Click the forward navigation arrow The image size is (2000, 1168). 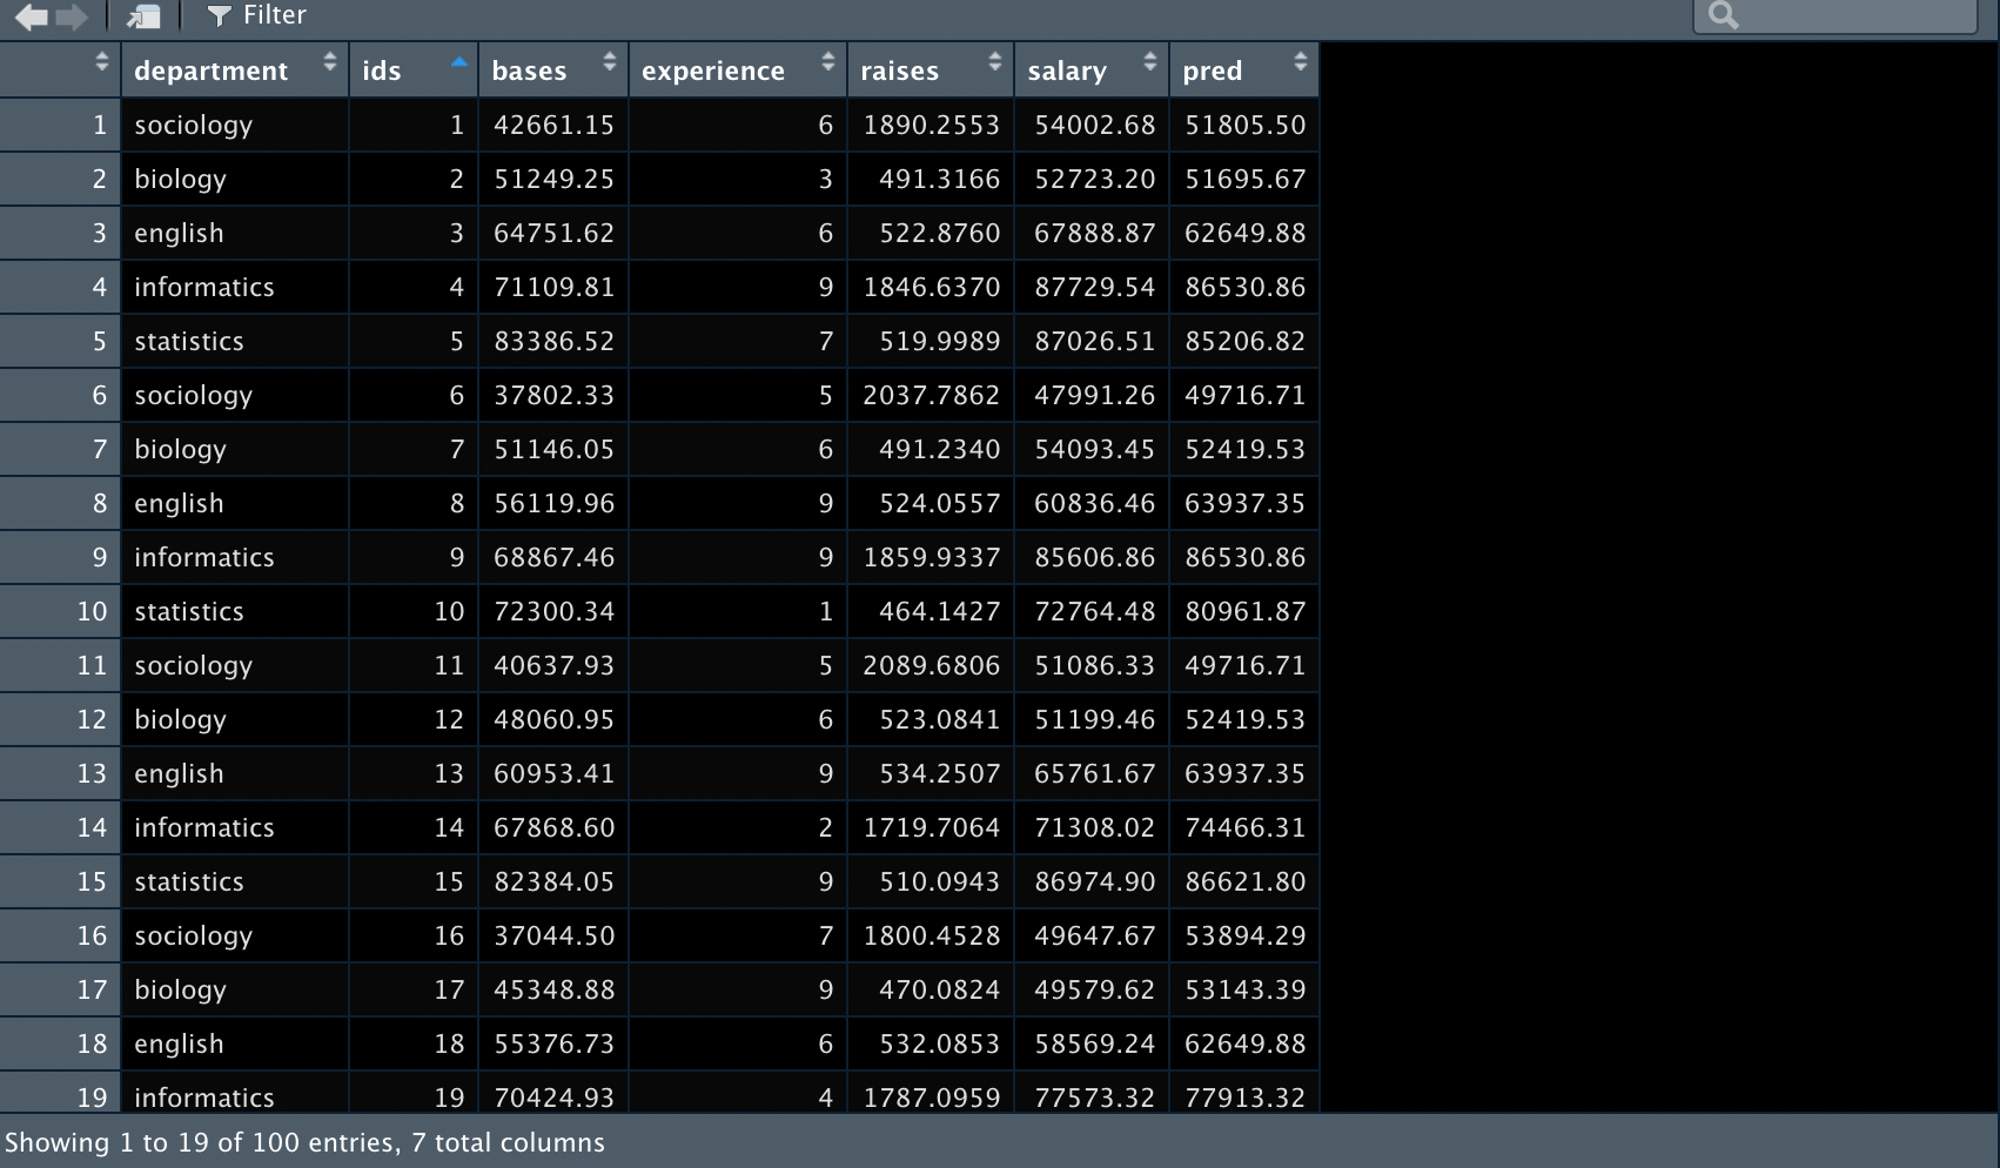72,16
